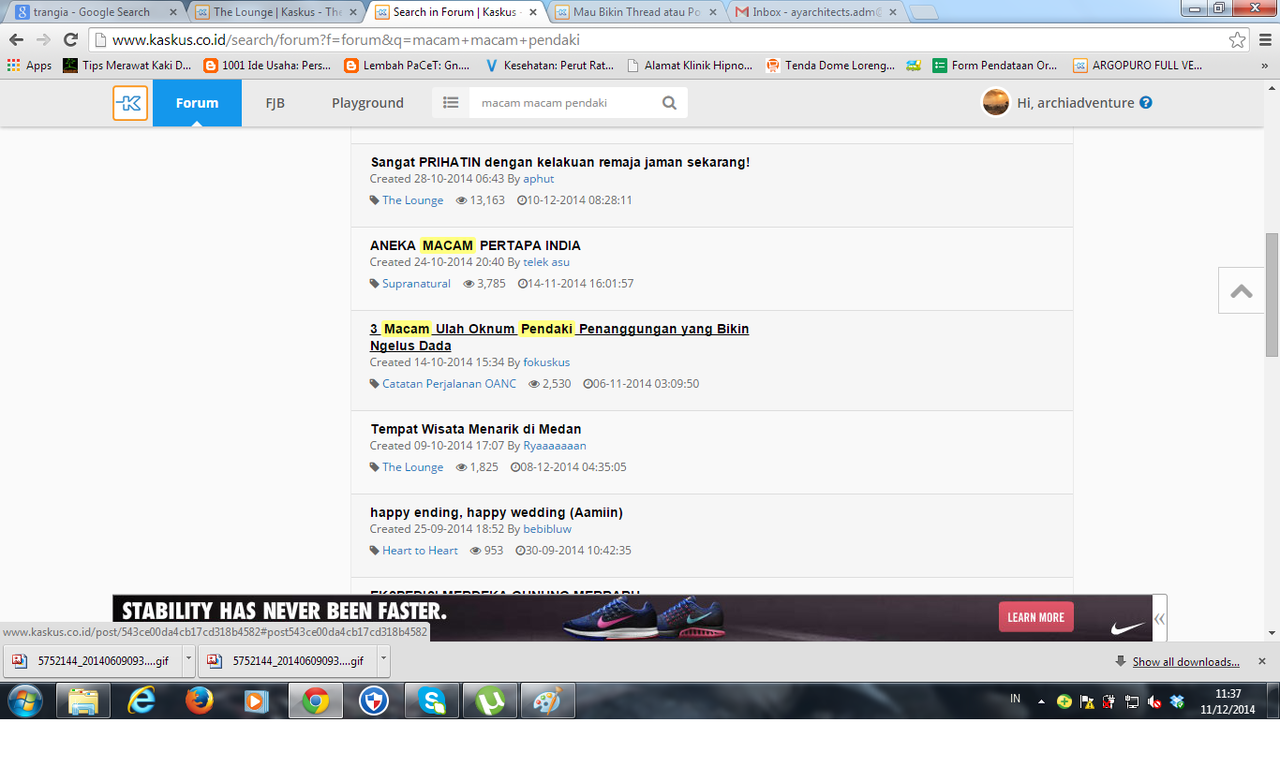Open a new browser tab
The width and height of the screenshot is (1280, 767).
923,13
